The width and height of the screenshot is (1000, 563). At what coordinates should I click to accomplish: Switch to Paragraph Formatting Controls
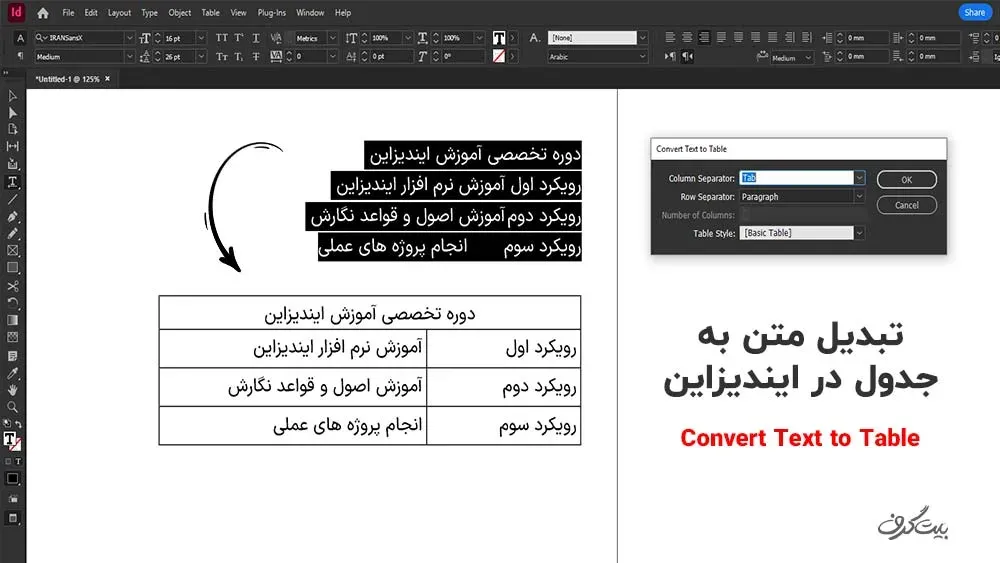click(x=20, y=57)
